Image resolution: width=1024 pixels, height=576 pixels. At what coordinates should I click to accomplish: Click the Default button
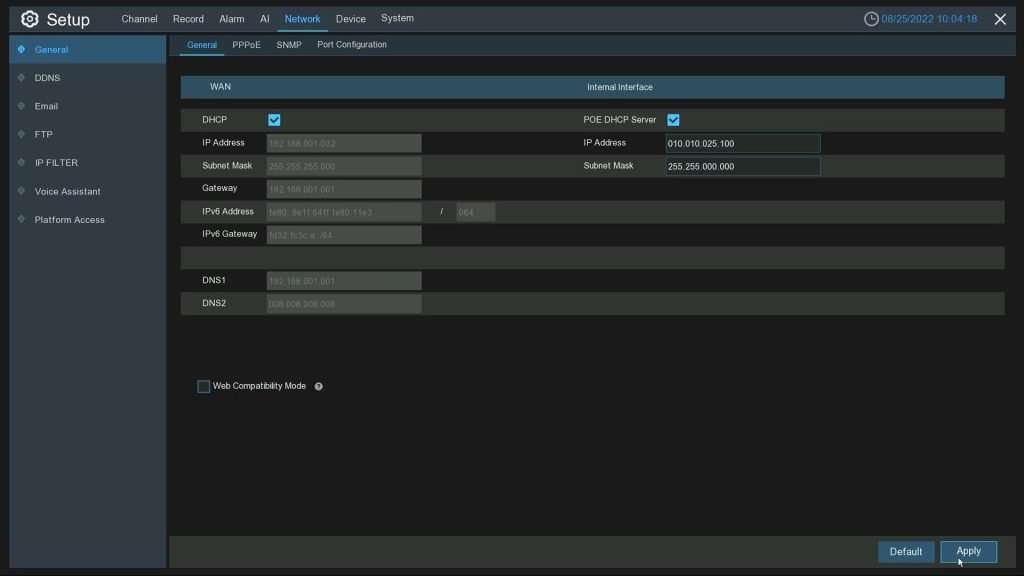[905, 551]
